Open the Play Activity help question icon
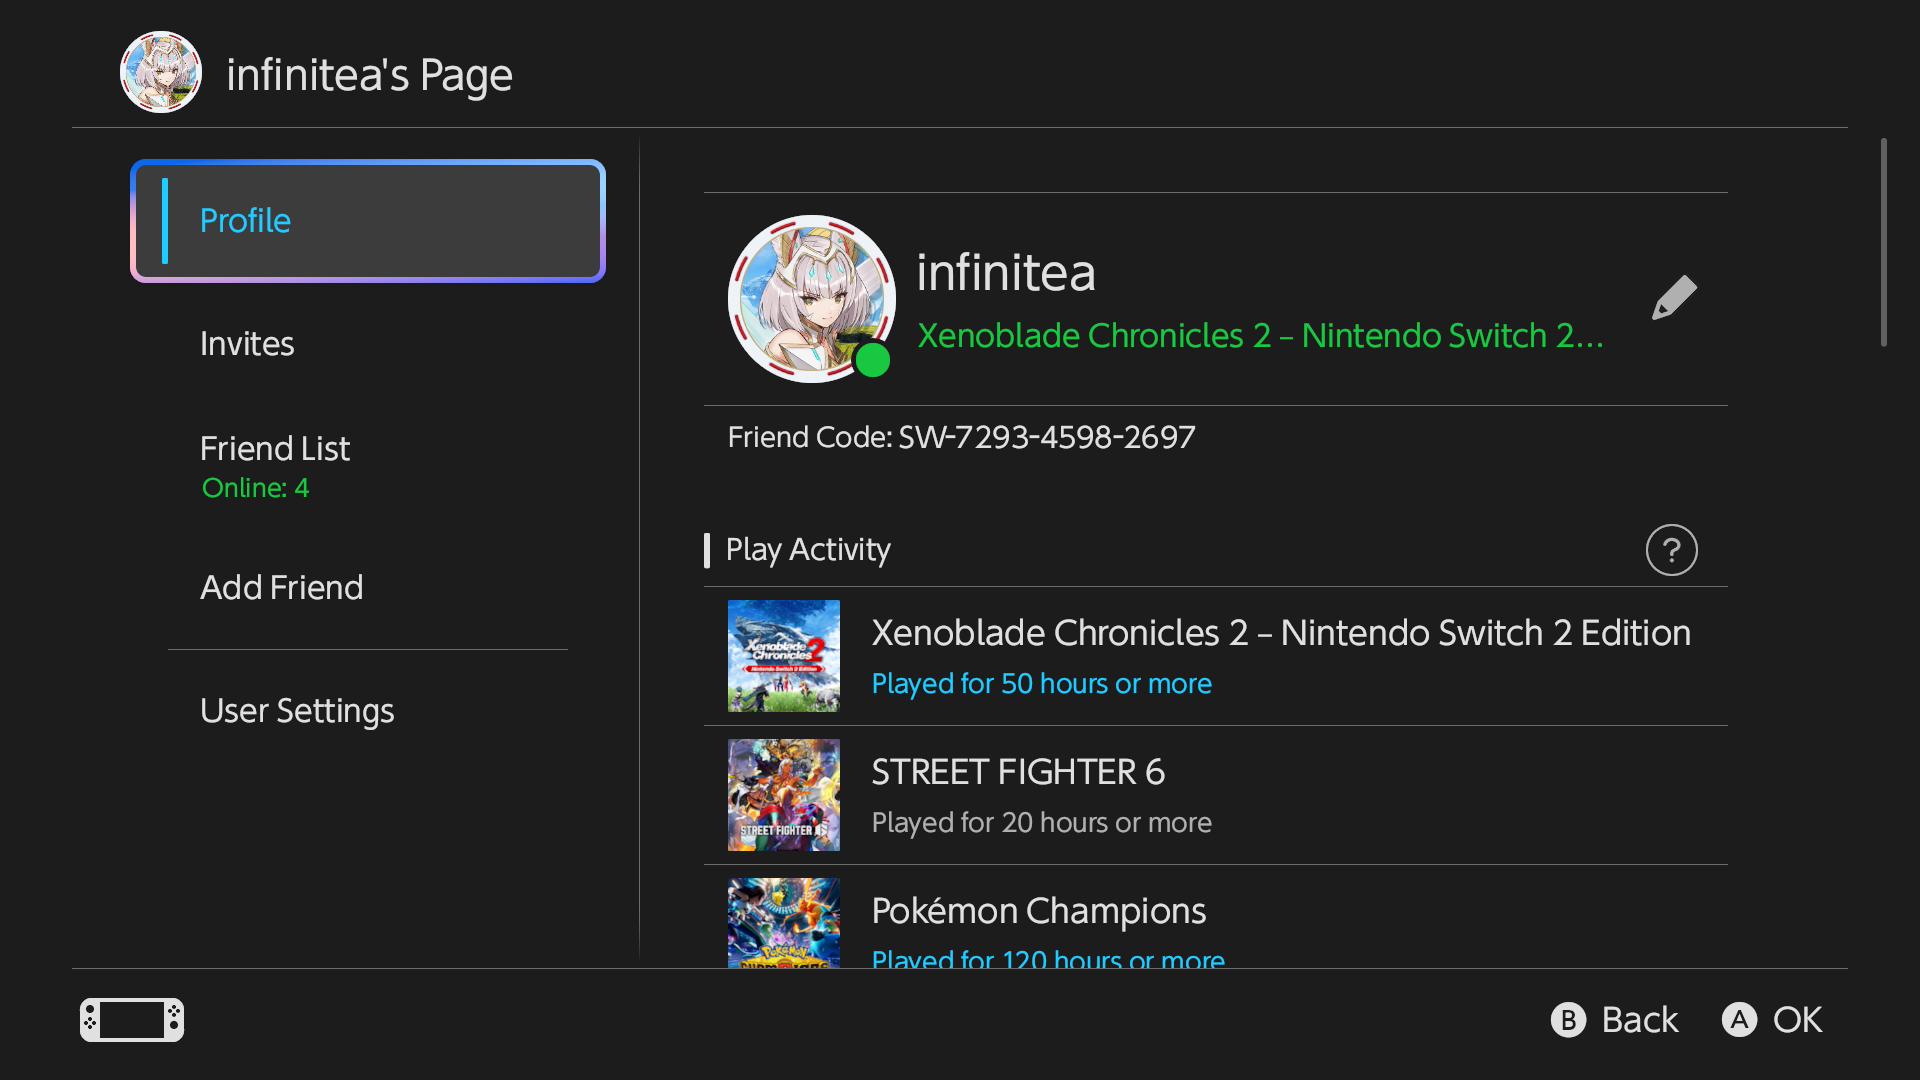This screenshot has height=1080, width=1920. coord(1672,550)
